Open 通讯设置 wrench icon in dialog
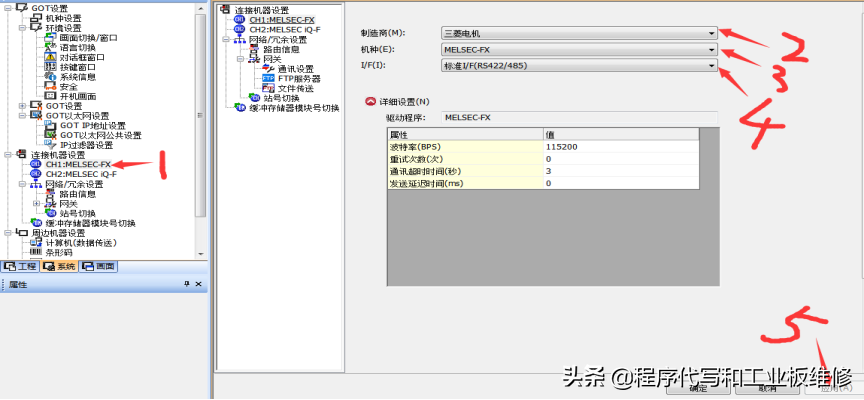864x400 pixels. [x=268, y=69]
